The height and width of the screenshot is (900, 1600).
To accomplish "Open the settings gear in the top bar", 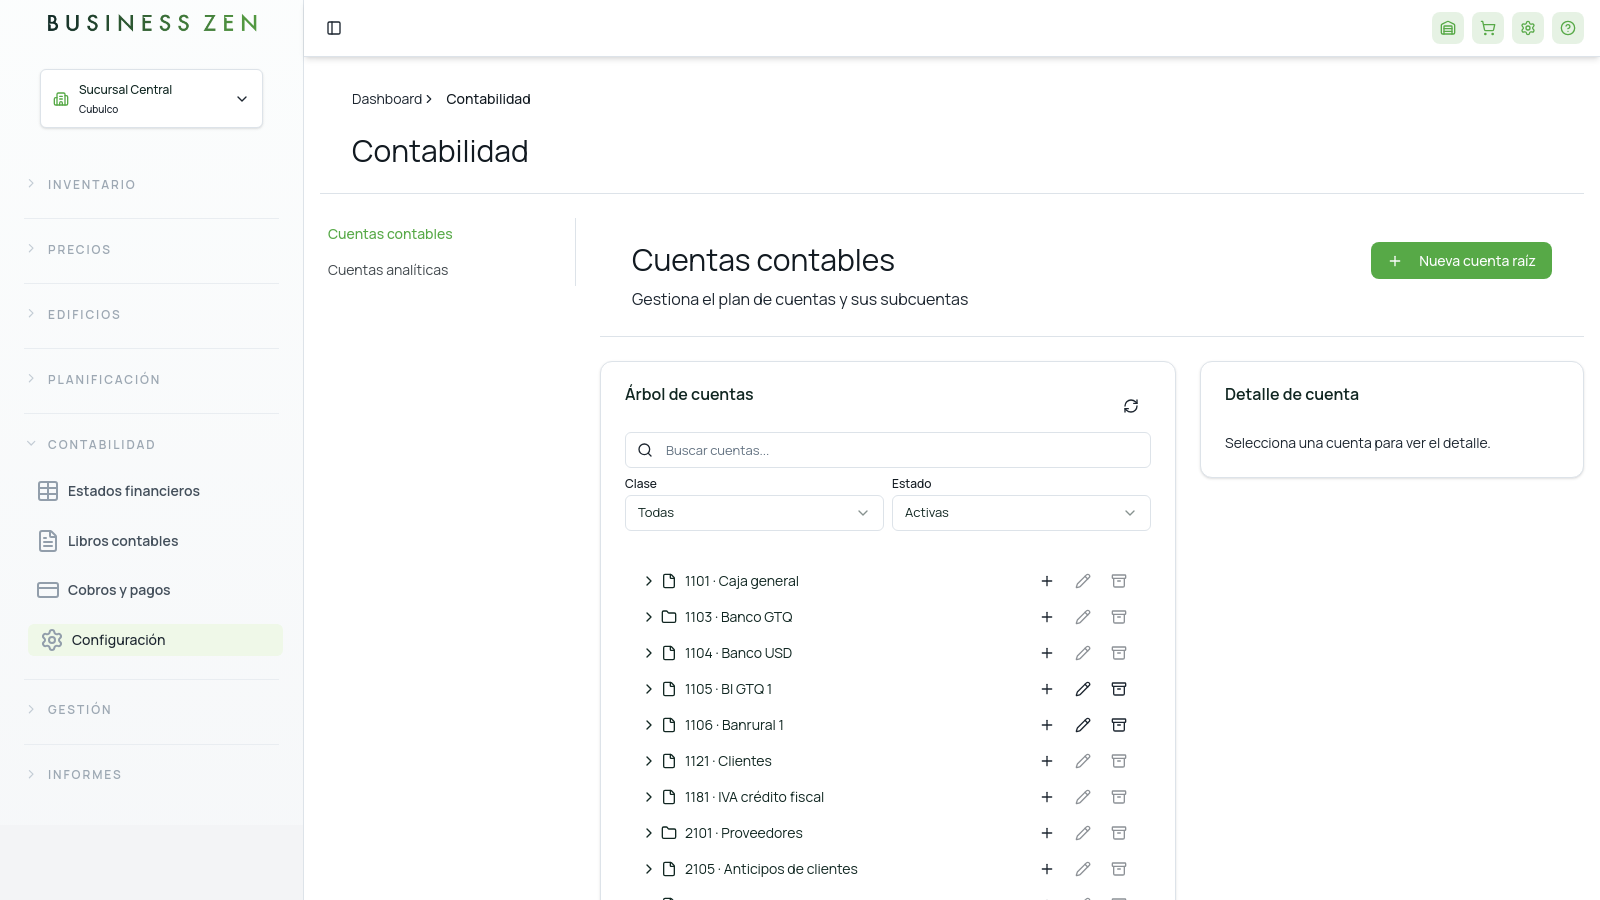I will [x=1528, y=28].
